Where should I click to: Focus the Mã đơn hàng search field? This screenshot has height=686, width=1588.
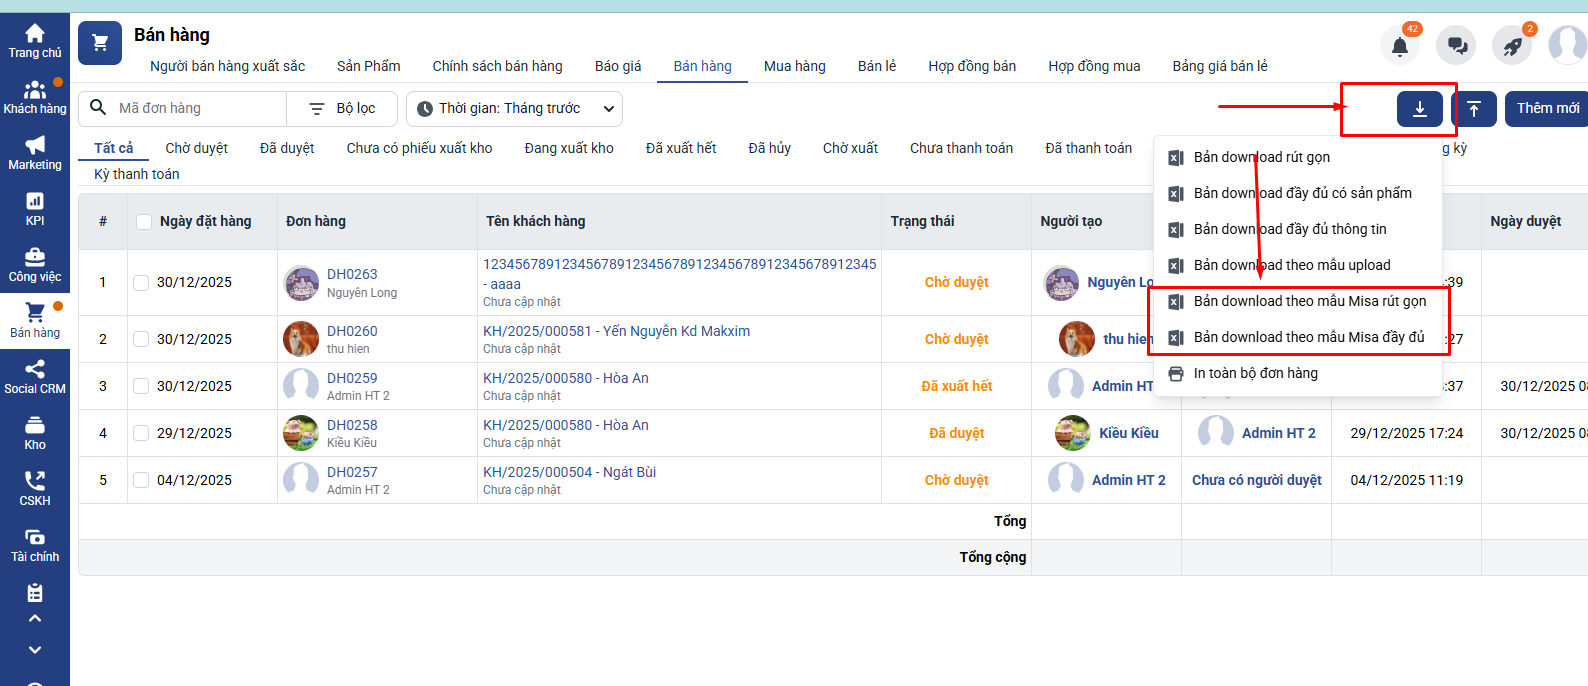coord(198,109)
